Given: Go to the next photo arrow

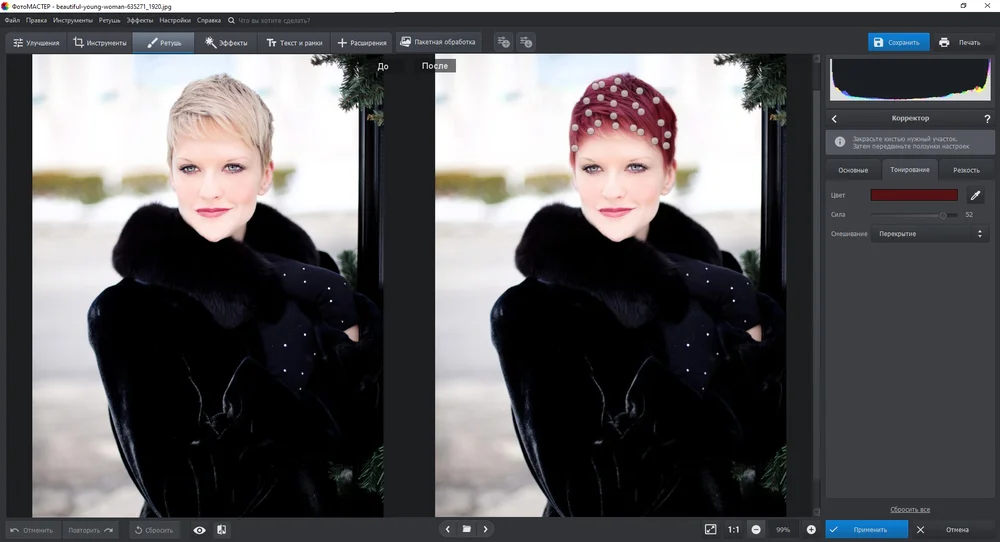Looking at the screenshot, I should [x=486, y=529].
